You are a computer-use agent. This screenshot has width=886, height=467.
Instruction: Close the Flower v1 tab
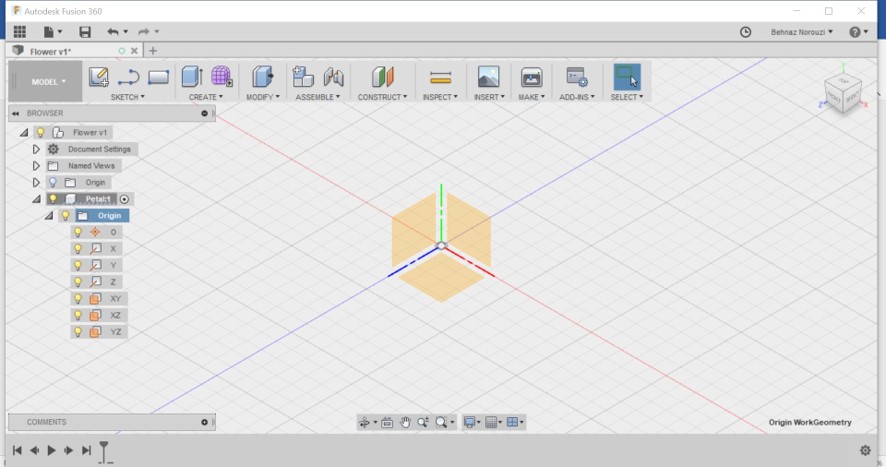pyautogui.click(x=134, y=51)
